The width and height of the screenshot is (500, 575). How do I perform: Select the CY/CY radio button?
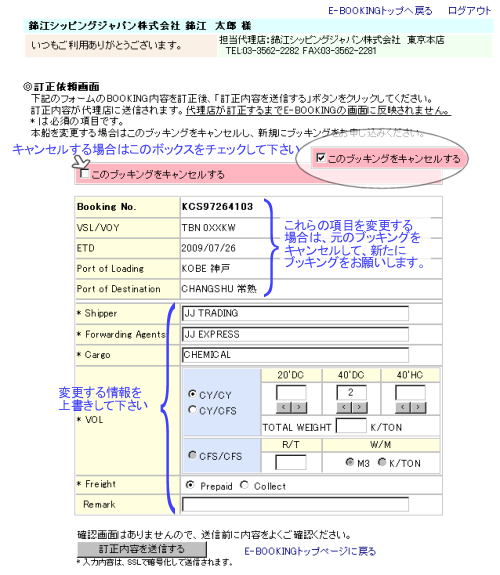point(192,394)
